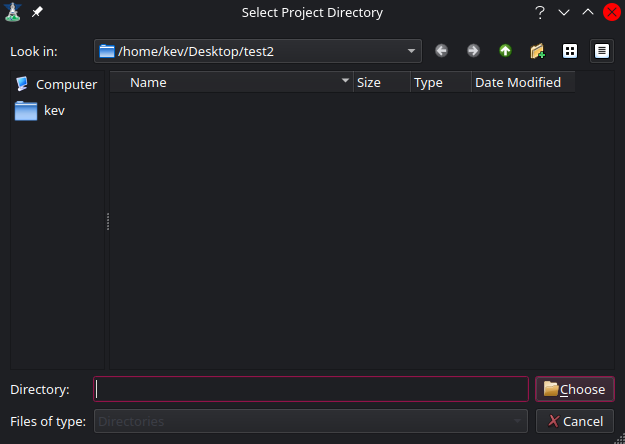Open the Files of type dropdown
The width and height of the screenshot is (625, 444).
[311, 421]
